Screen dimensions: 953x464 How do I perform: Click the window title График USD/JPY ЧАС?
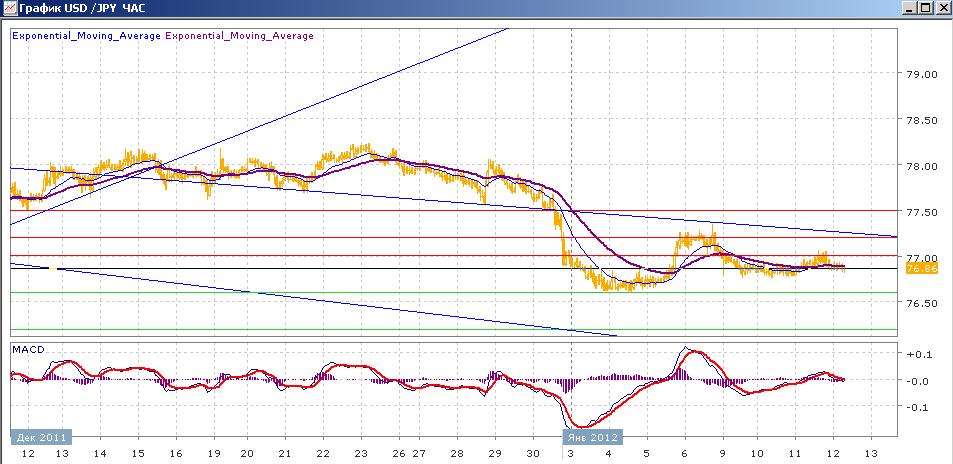[x=82, y=9]
